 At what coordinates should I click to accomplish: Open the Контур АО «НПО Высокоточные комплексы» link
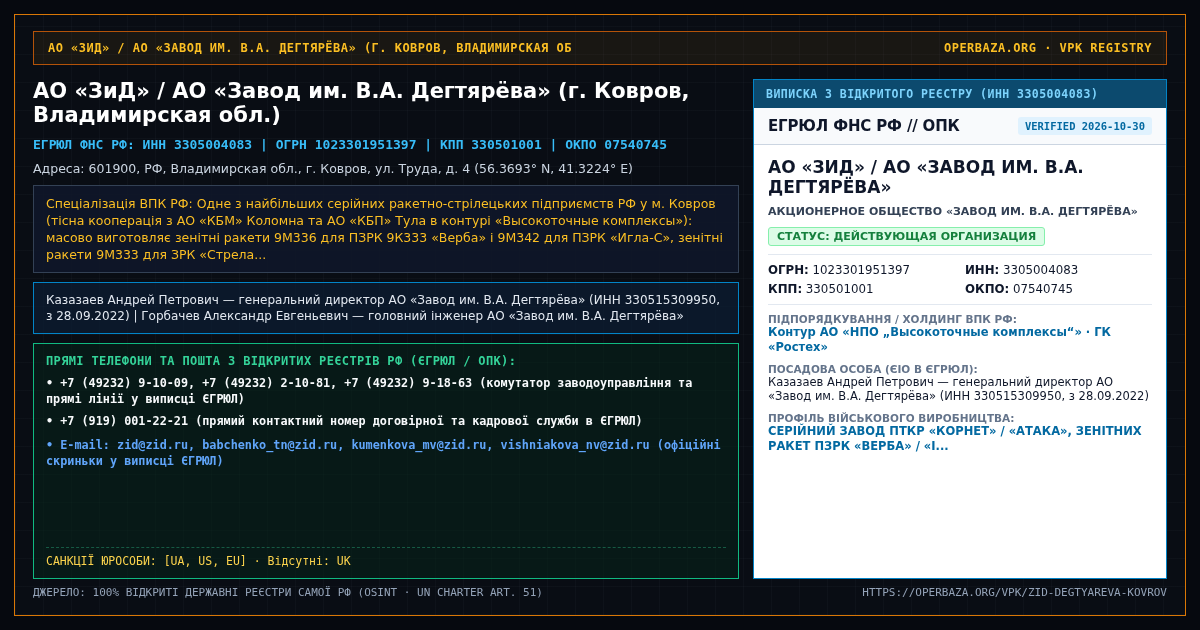(939, 339)
